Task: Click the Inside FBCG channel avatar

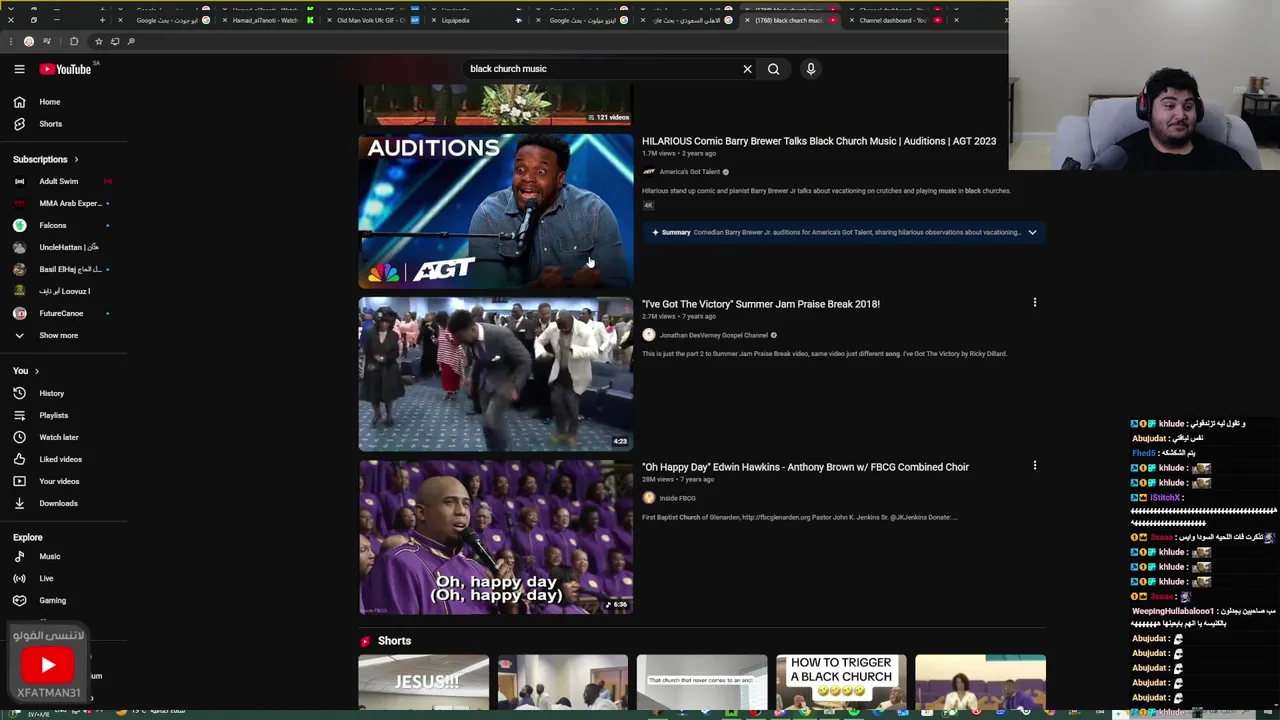Action: point(649,498)
